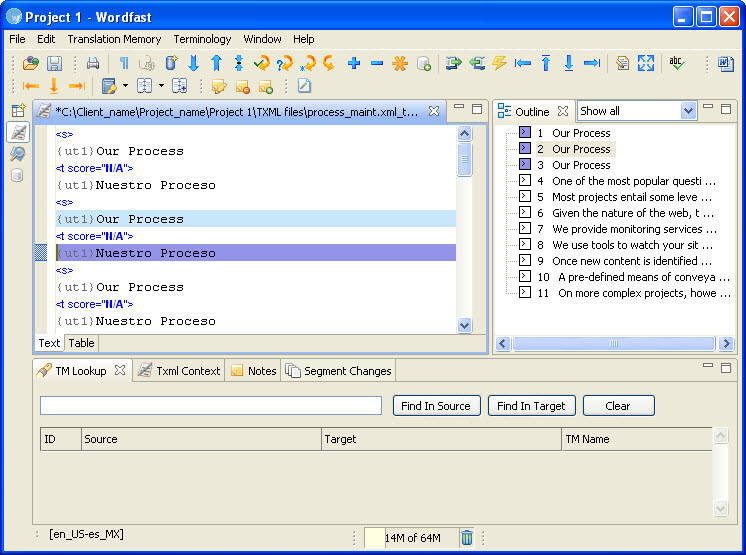
Task: Open the Help menu
Action: click(x=304, y=39)
